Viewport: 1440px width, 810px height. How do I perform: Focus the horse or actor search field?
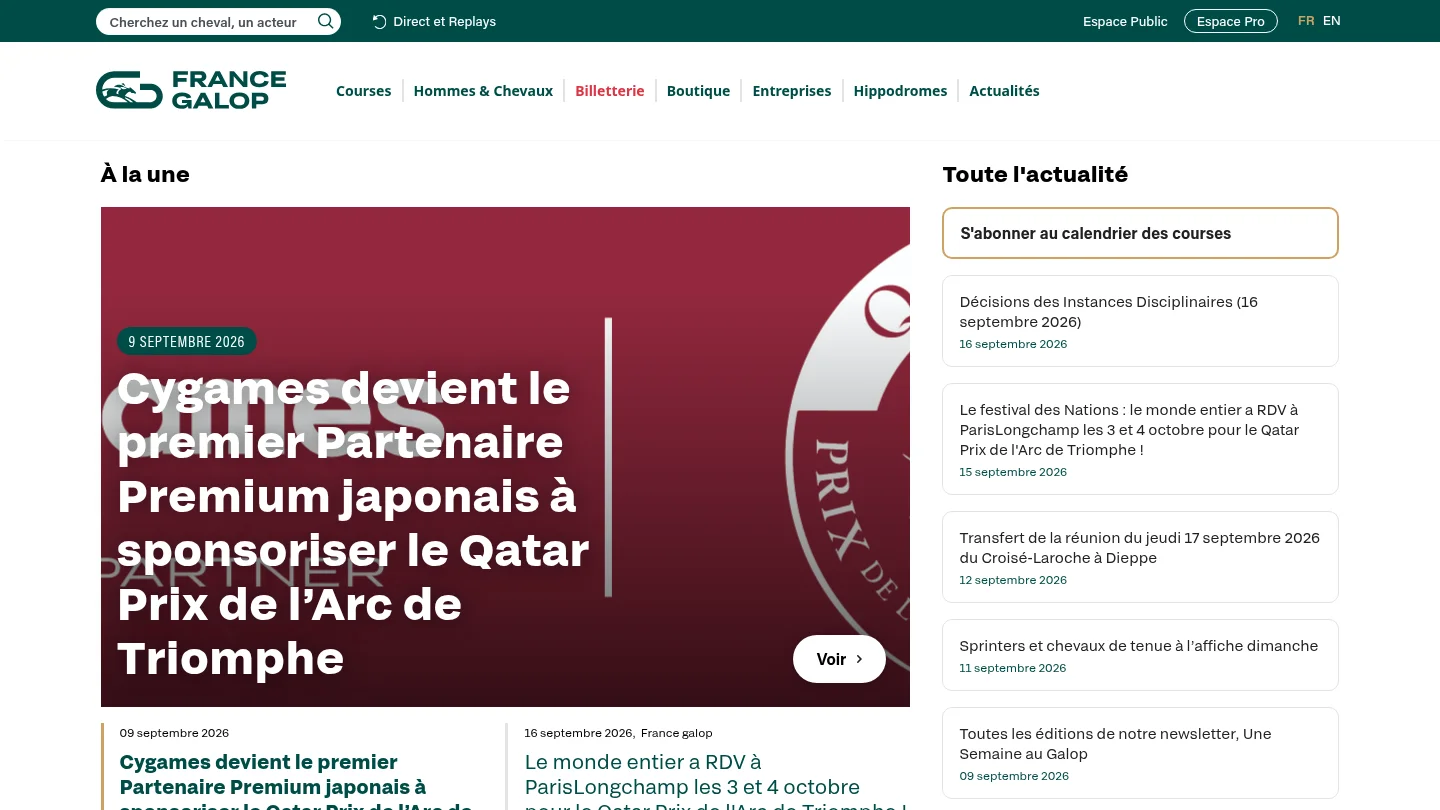coord(218,22)
